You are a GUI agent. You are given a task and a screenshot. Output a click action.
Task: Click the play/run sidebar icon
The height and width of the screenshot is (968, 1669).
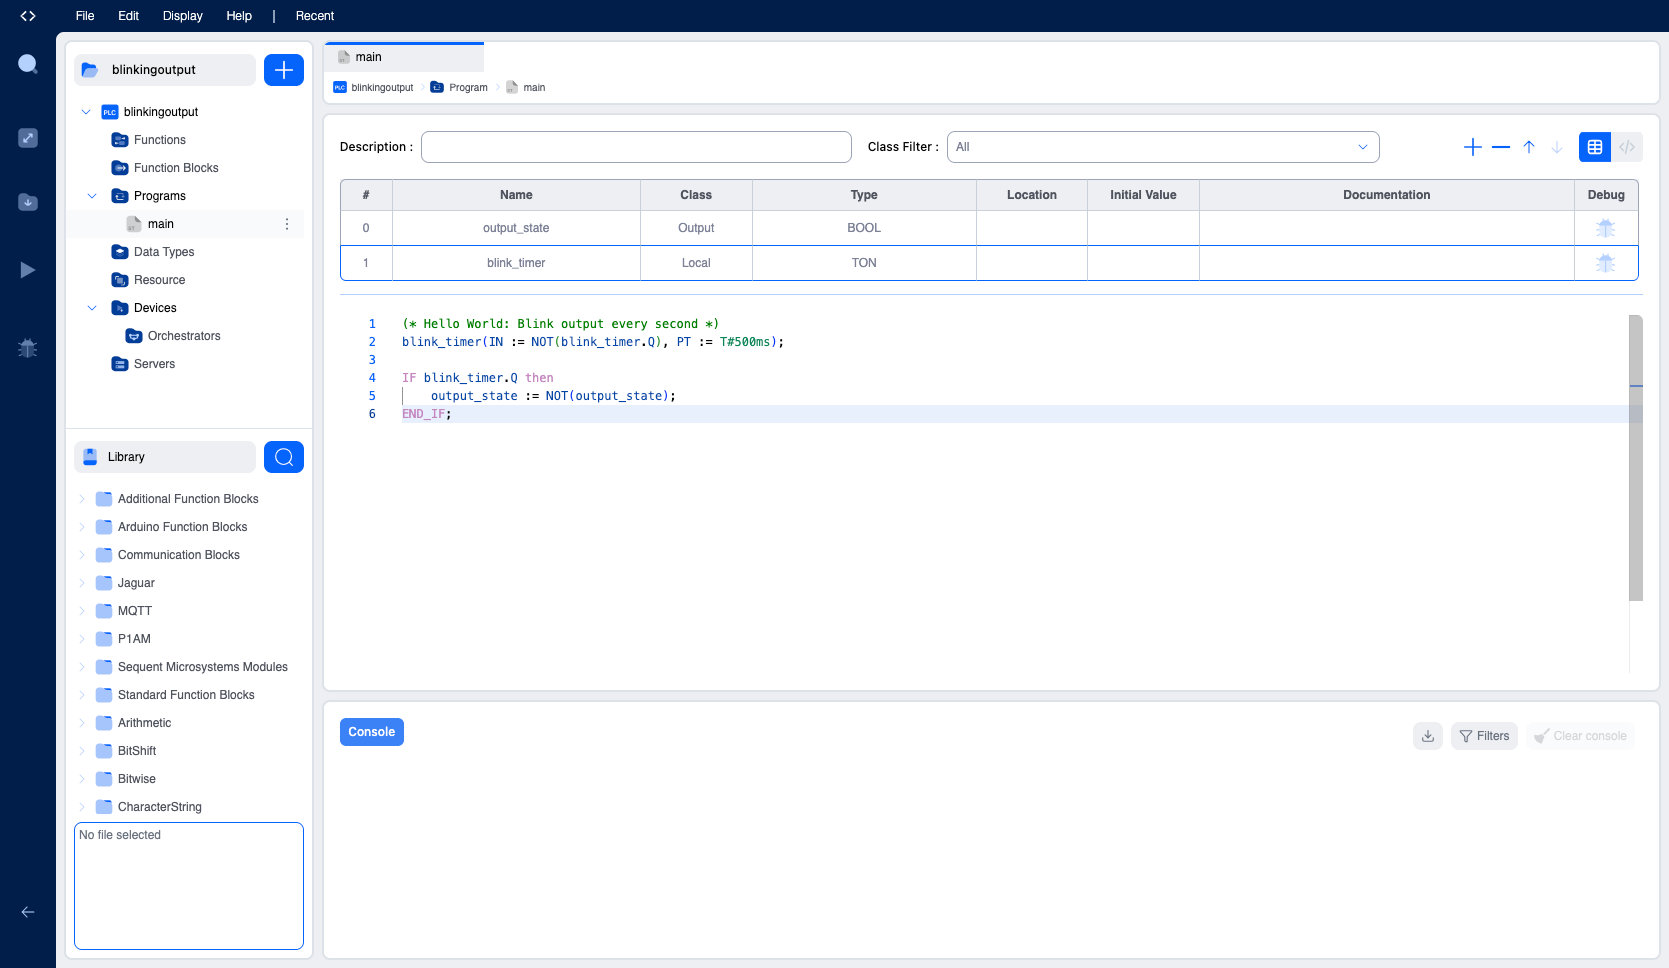point(28,270)
